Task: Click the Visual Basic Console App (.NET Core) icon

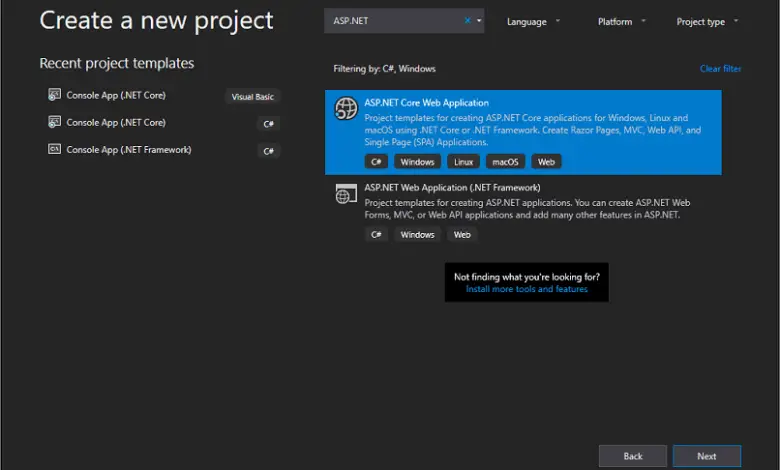Action: [54, 95]
